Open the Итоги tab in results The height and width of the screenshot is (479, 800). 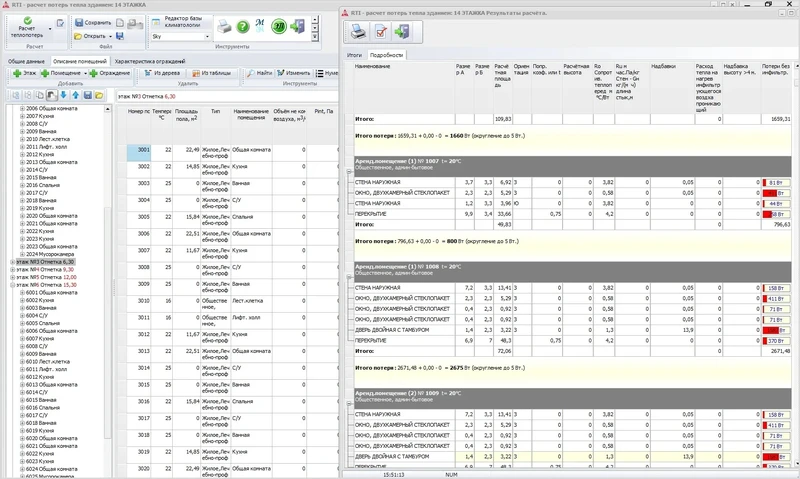point(353,55)
